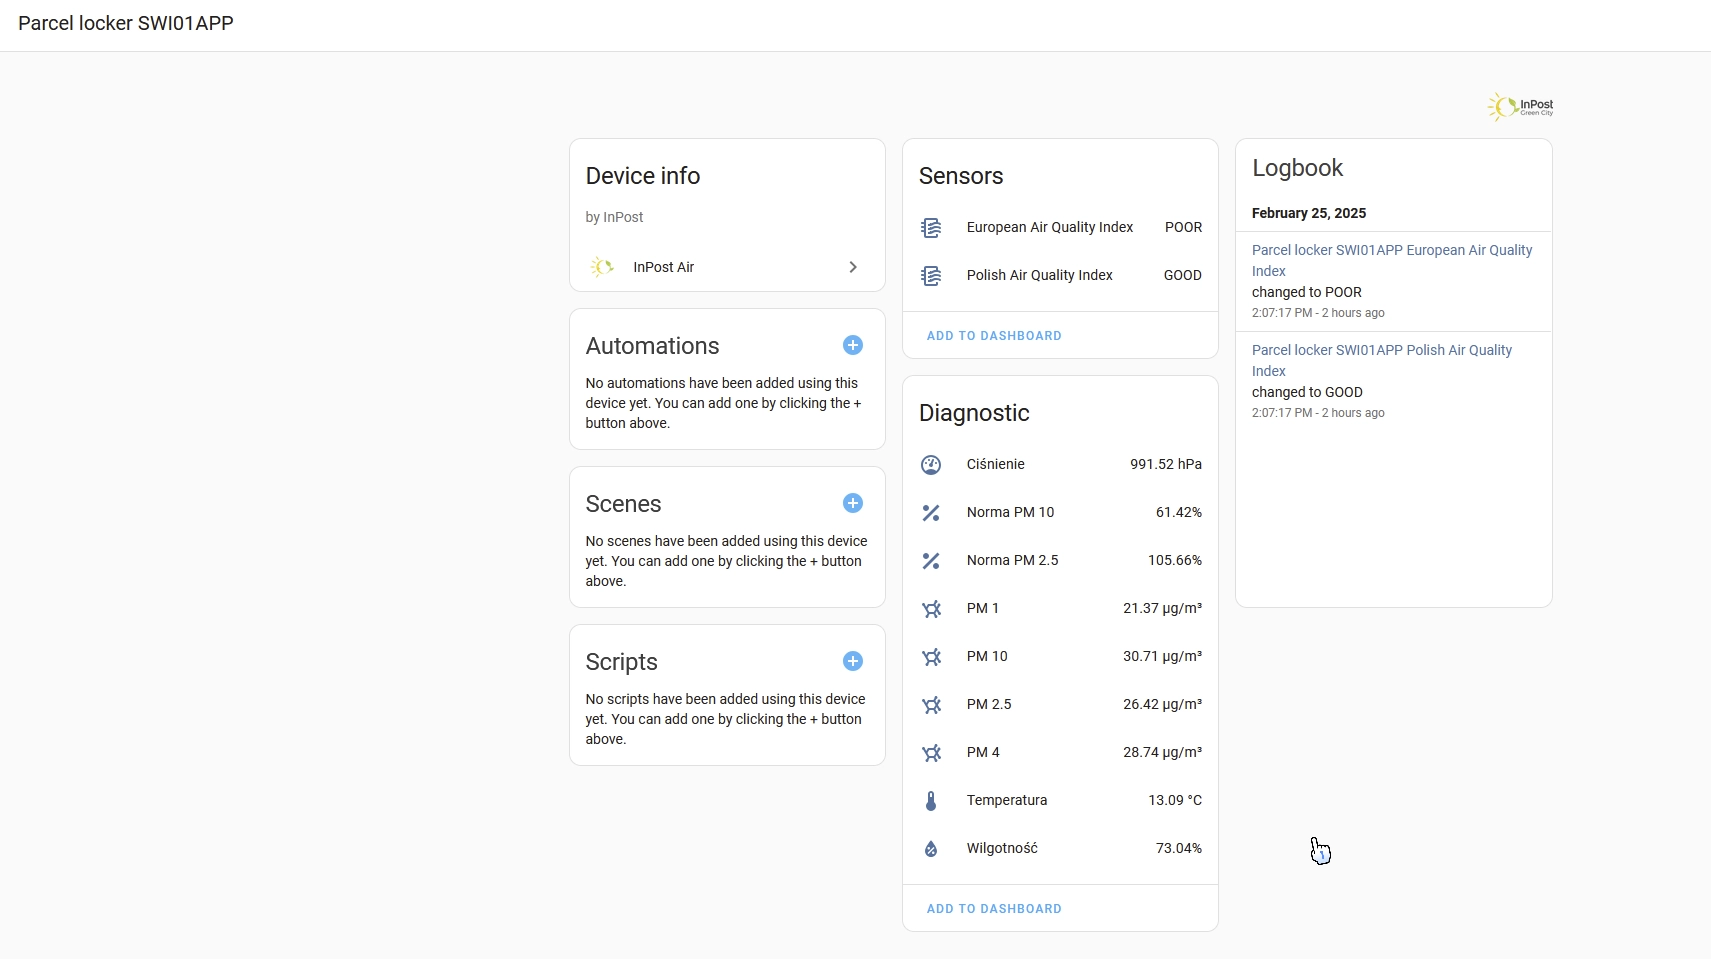Click the Temperatura thermometer icon

pyautogui.click(x=931, y=801)
